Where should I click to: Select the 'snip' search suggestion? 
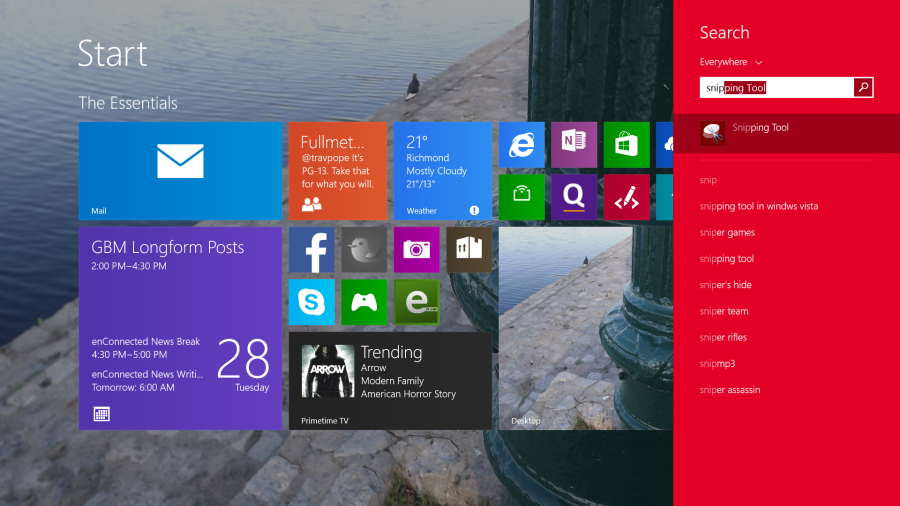tap(708, 180)
